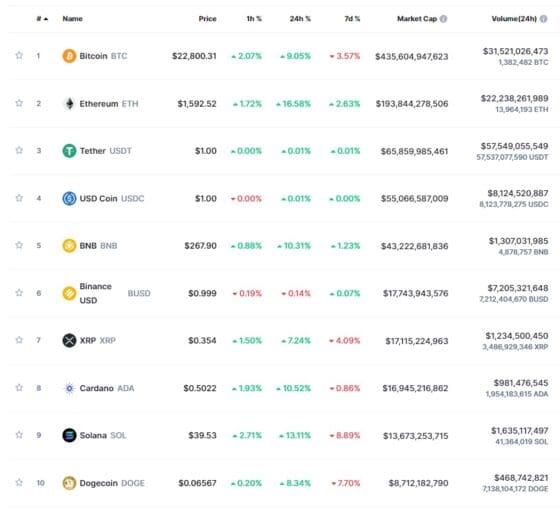Click the XRP logo icon

coord(69,340)
